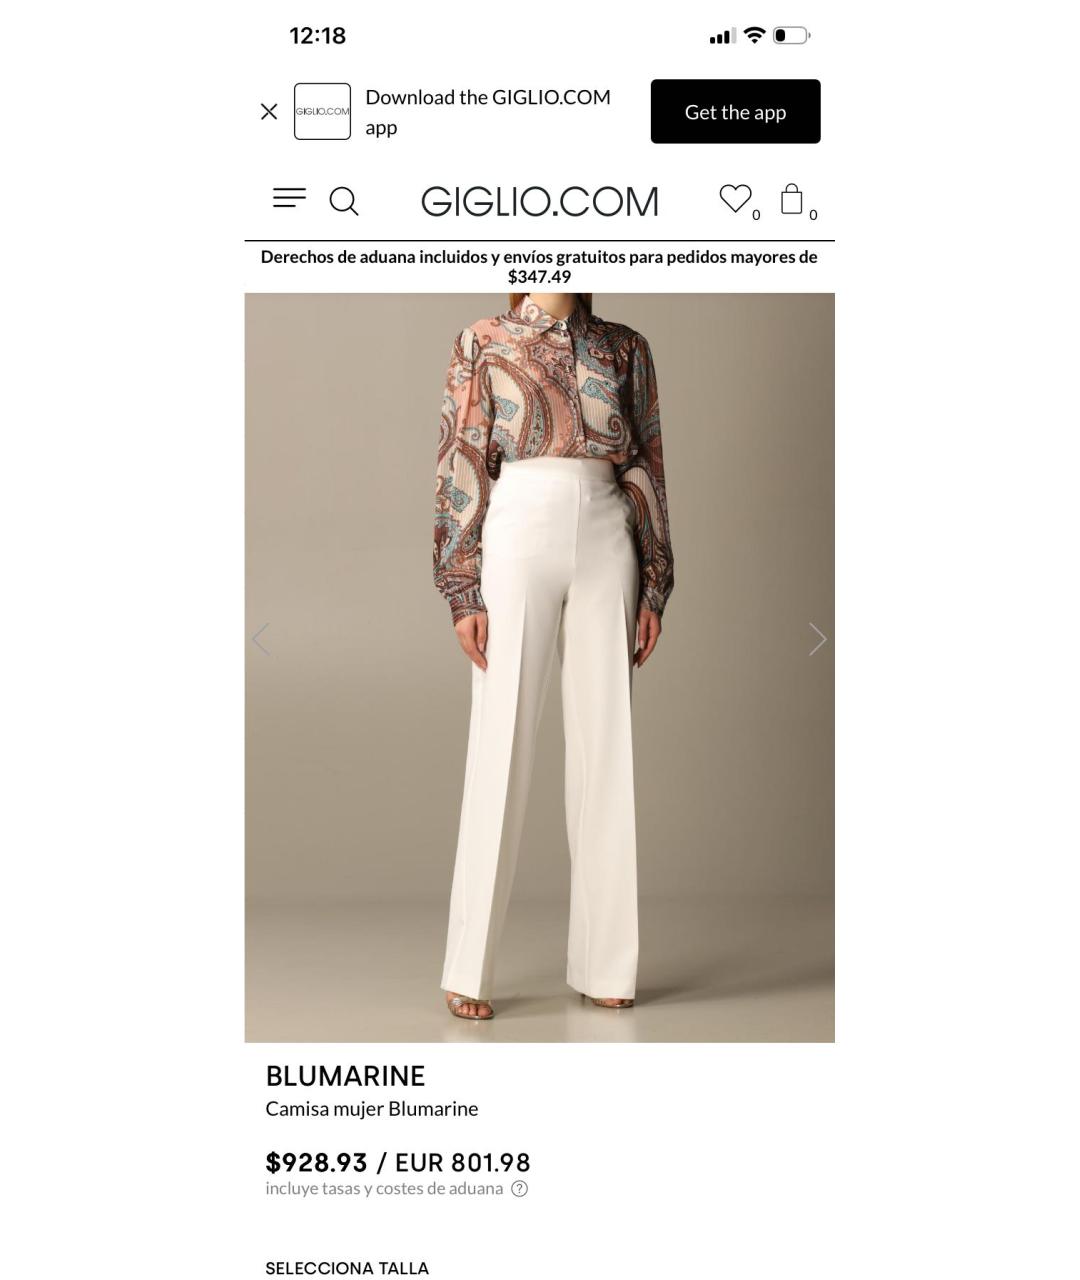Viewport: 1080px width, 1280px height.
Task: Show previous product image arrow
Action: coord(261,639)
